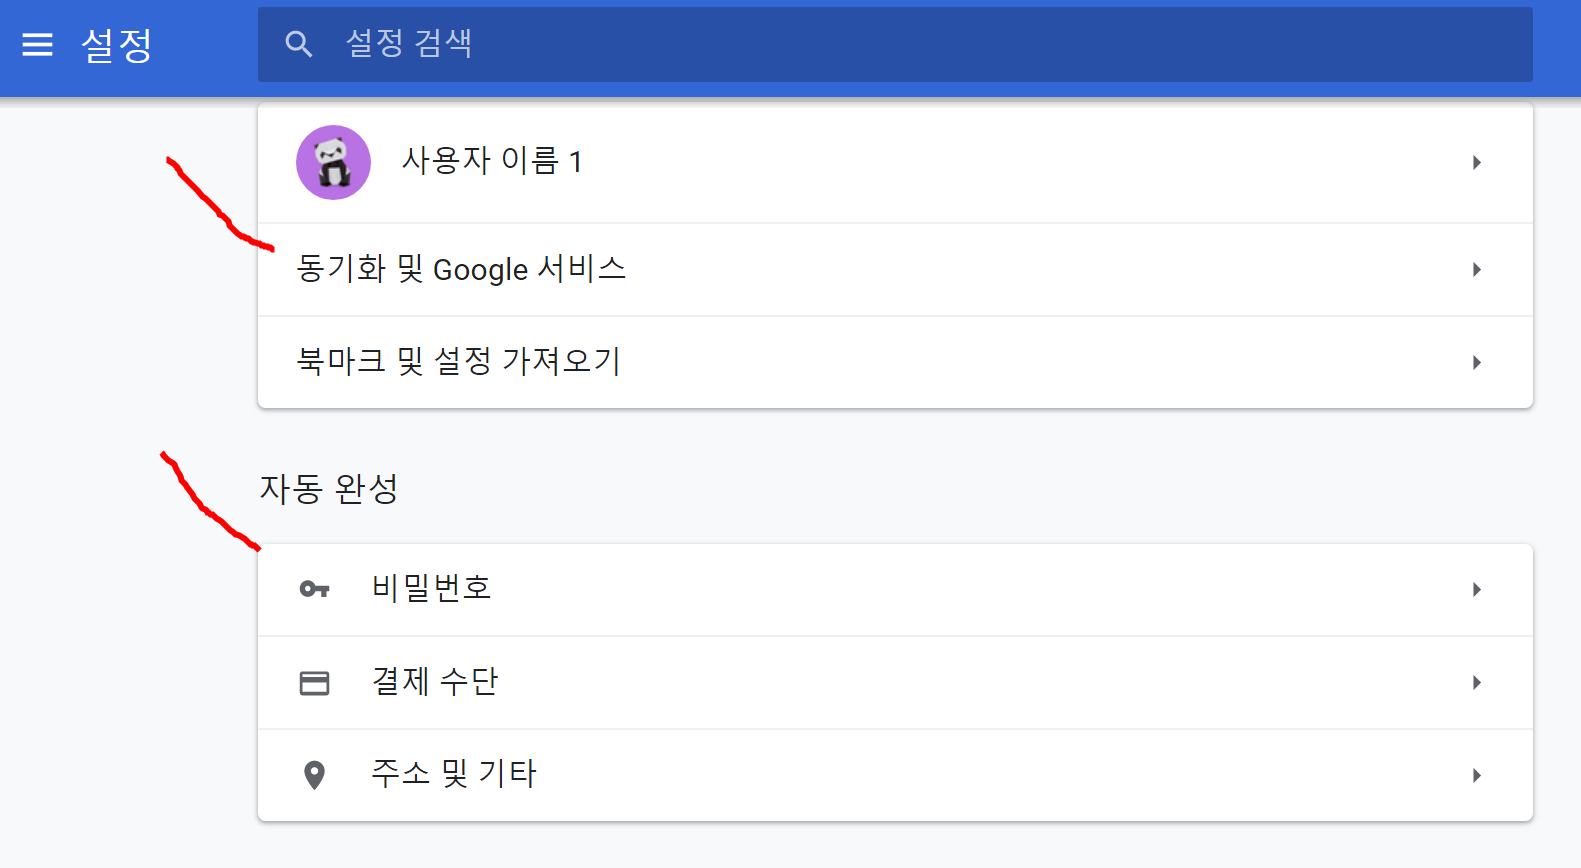The height and width of the screenshot is (868, 1581).
Task: Click the key icon beside 비밀번호
Action: tap(314, 589)
